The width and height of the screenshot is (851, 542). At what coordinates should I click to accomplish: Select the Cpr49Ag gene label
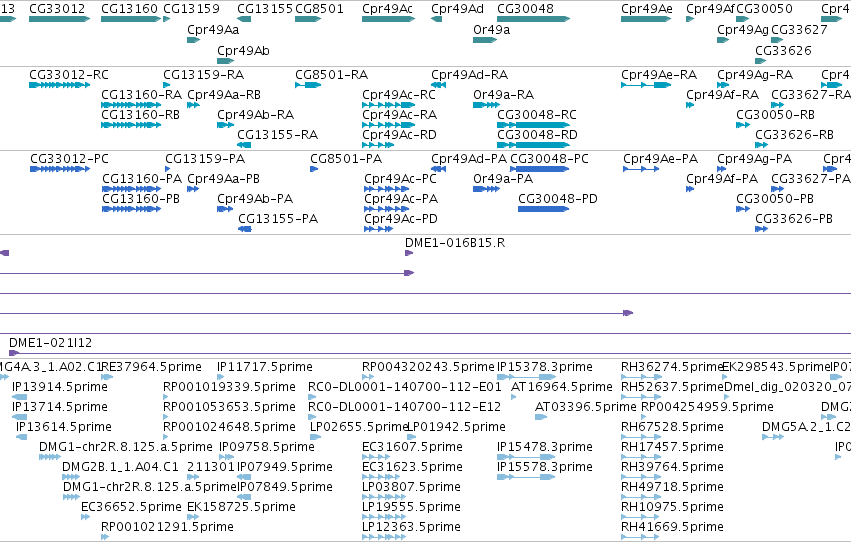(x=742, y=30)
